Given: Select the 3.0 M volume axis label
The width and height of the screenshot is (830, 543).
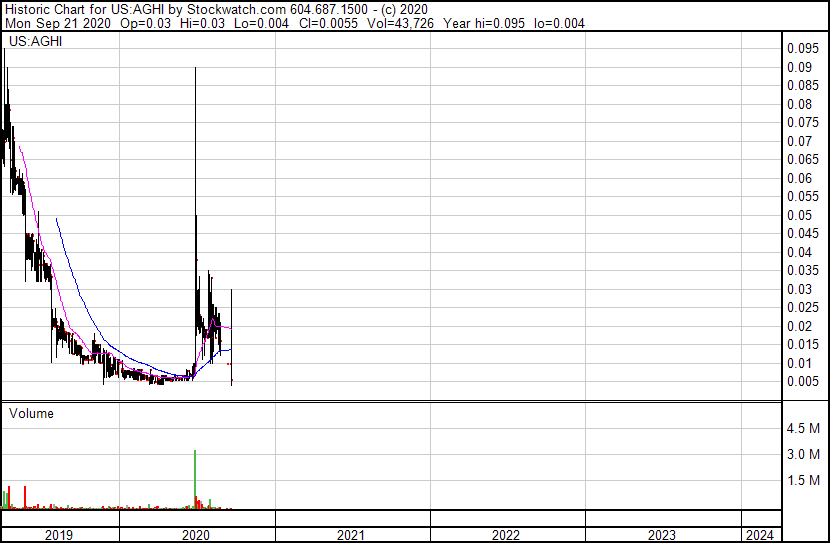Looking at the screenshot, I should point(804,455).
